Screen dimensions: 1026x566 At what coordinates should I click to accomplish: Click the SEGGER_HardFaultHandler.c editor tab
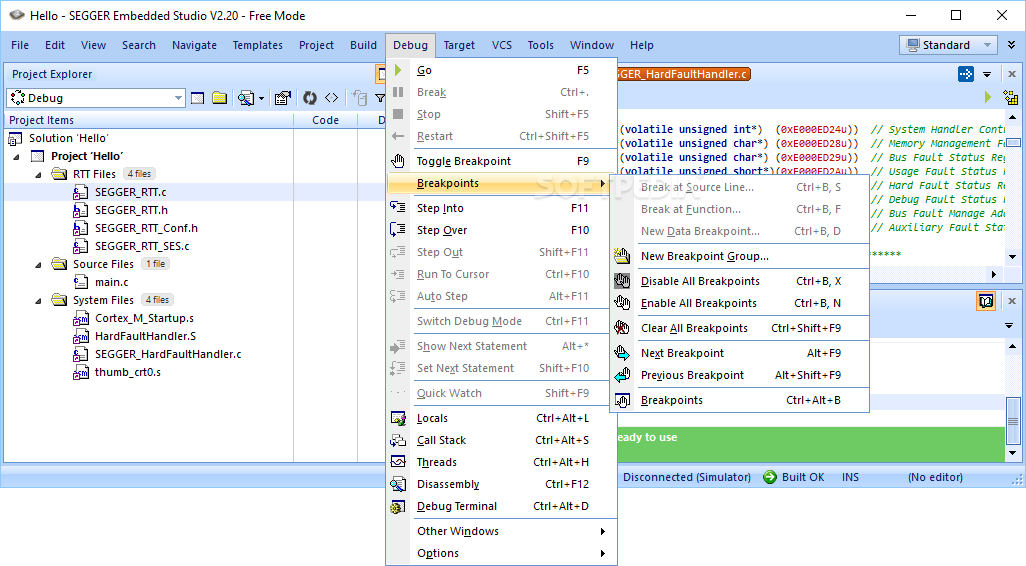(x=683, y=74)
